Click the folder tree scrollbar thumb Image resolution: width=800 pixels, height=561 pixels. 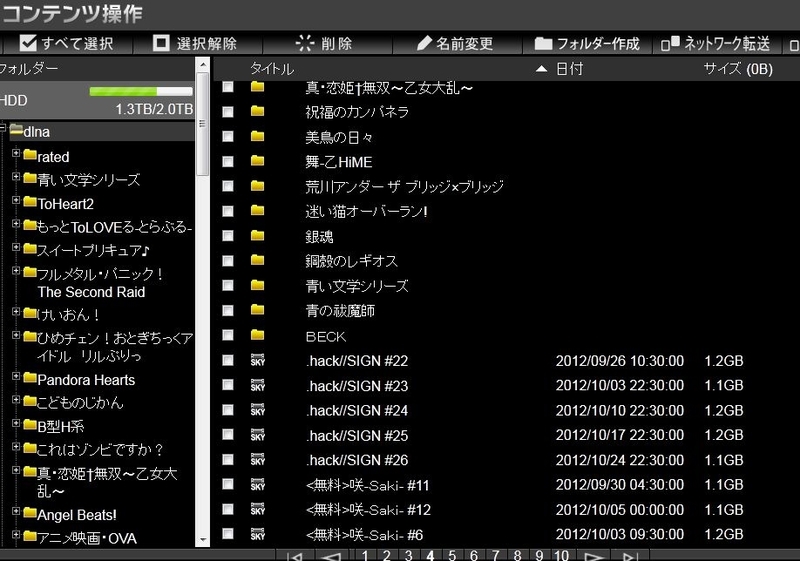tap(203, 124)
